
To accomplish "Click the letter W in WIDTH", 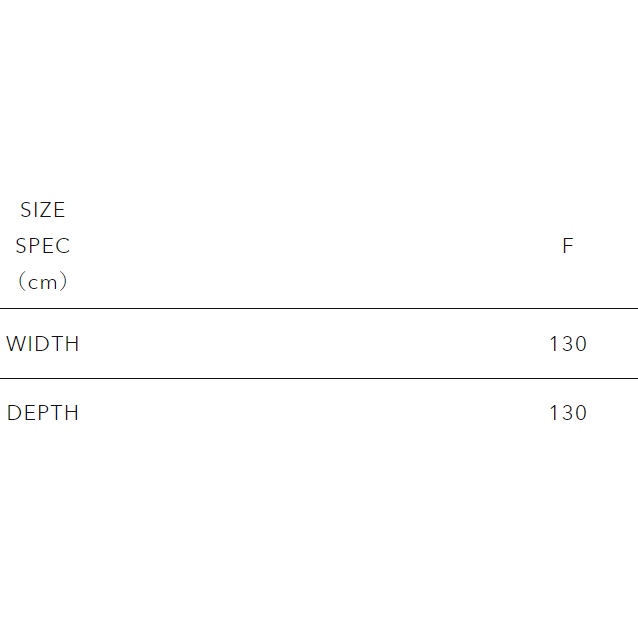I will point(15,344).
